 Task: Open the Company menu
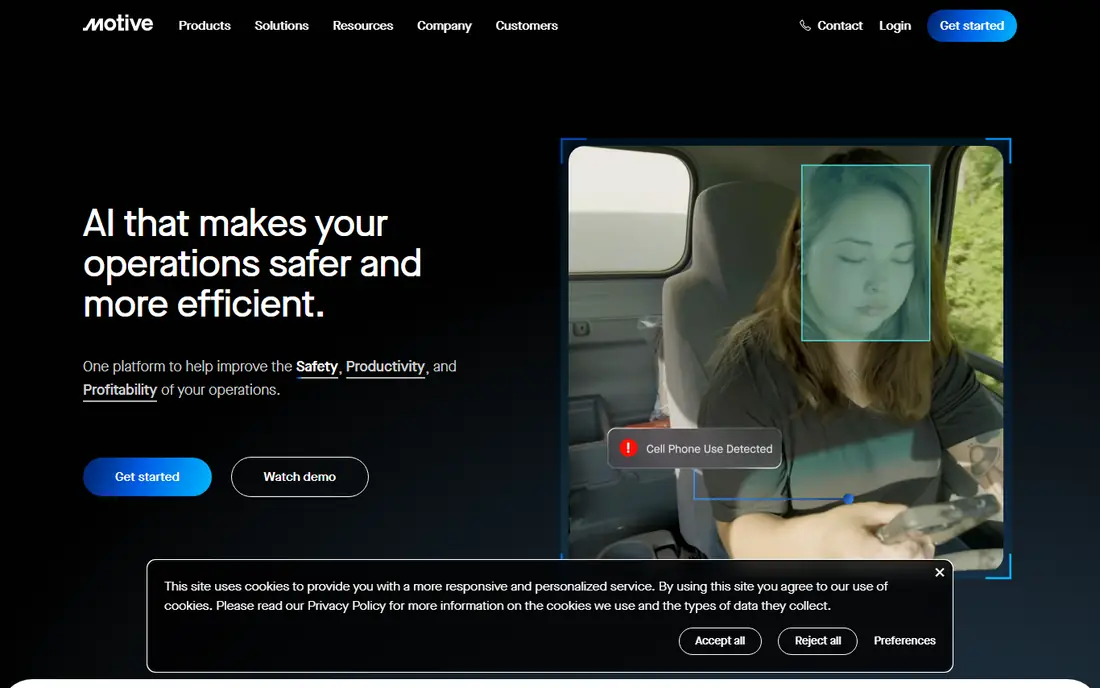tap(444, 26)
